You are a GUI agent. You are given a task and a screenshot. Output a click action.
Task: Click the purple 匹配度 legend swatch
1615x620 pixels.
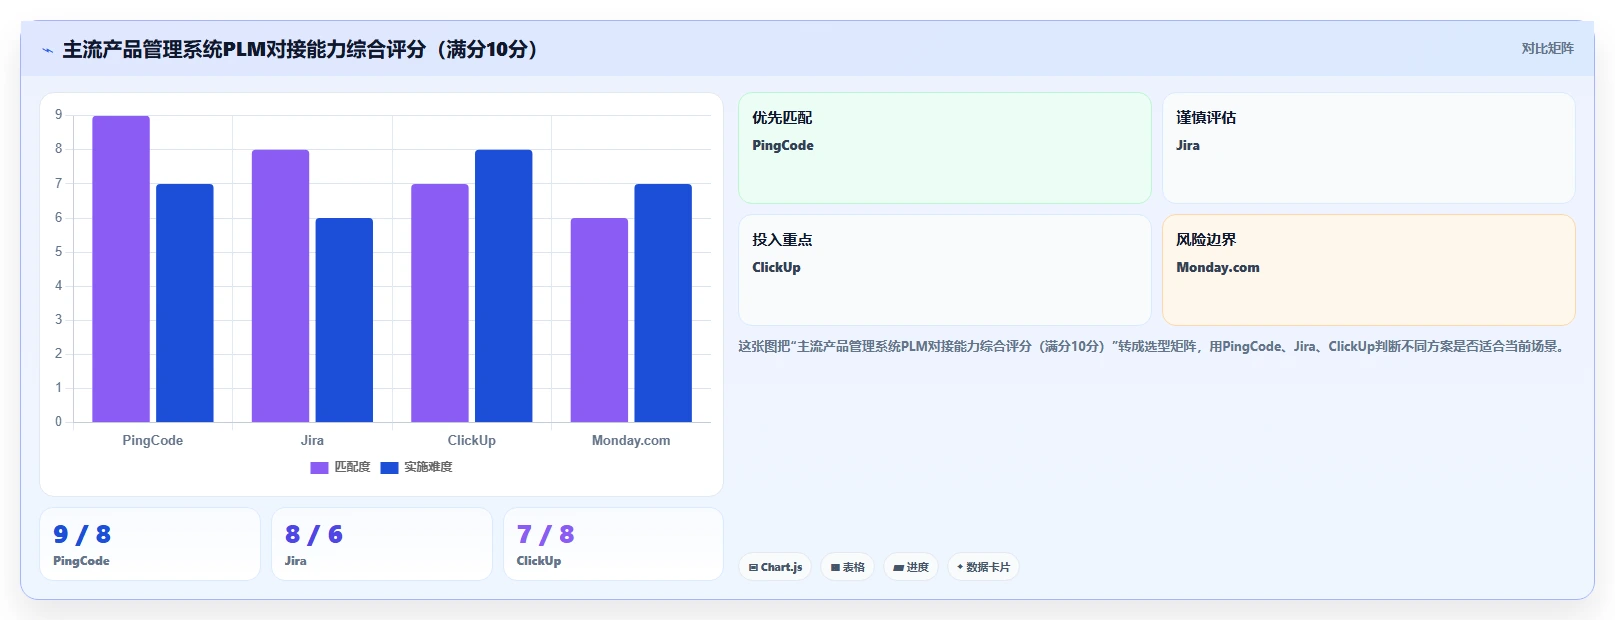tap(319, 467)
